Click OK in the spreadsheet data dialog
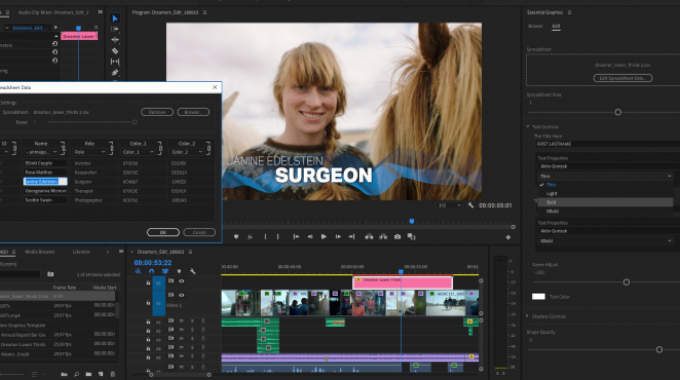 (163, 233)
